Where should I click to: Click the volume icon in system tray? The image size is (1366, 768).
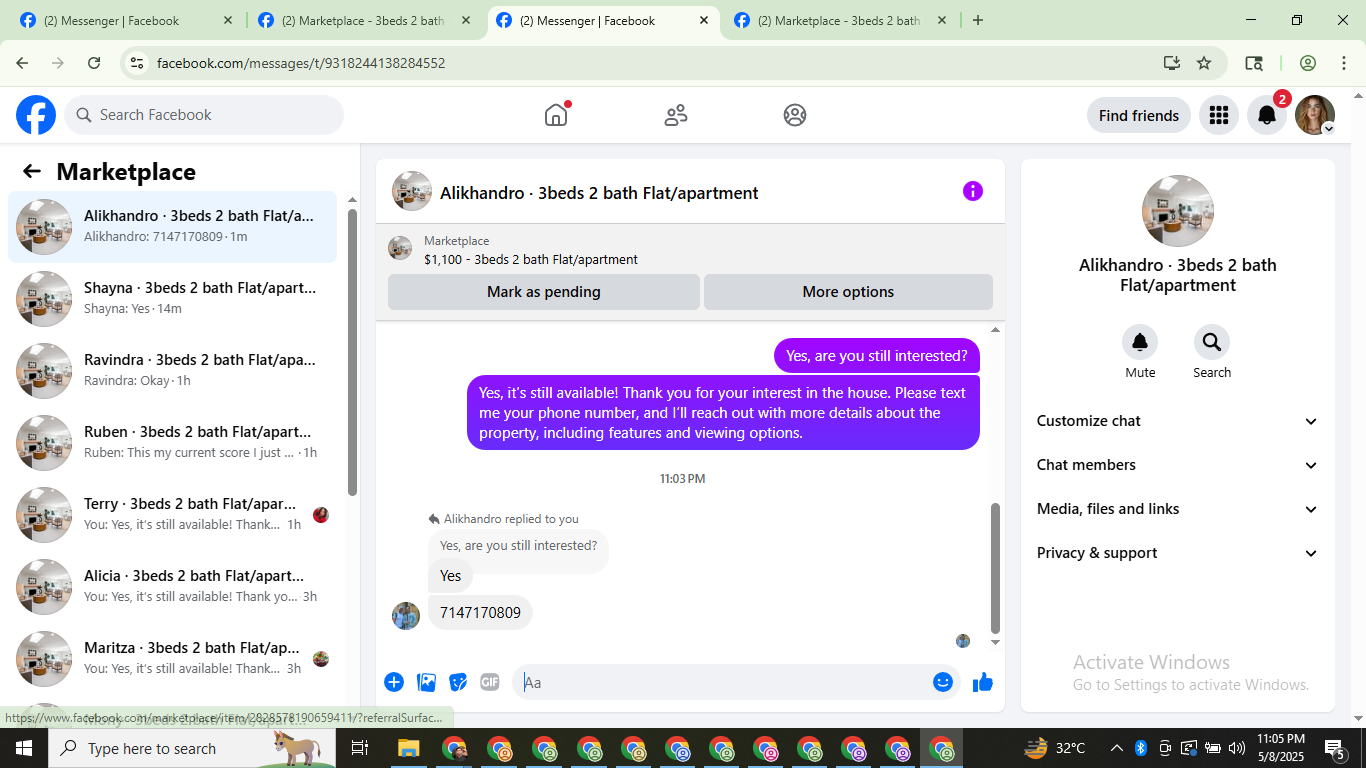1237,748
